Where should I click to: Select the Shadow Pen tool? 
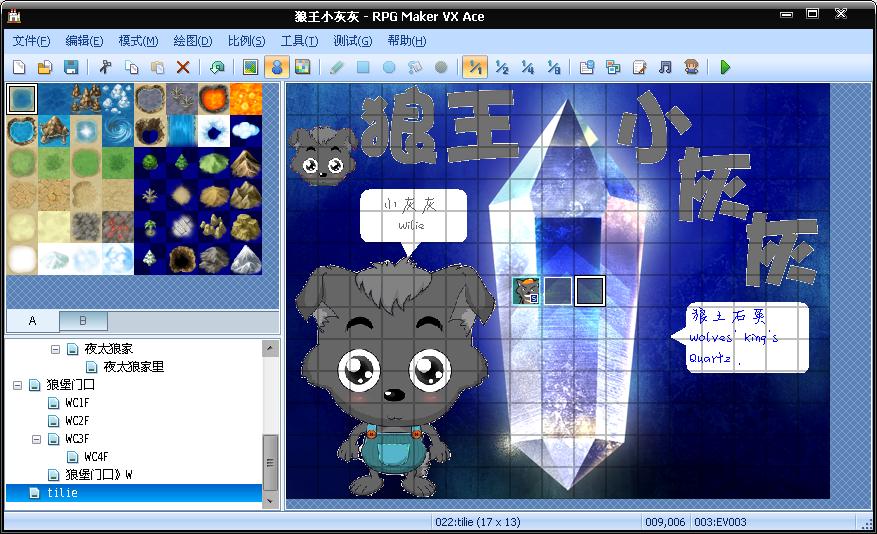(x=441, y=67)
